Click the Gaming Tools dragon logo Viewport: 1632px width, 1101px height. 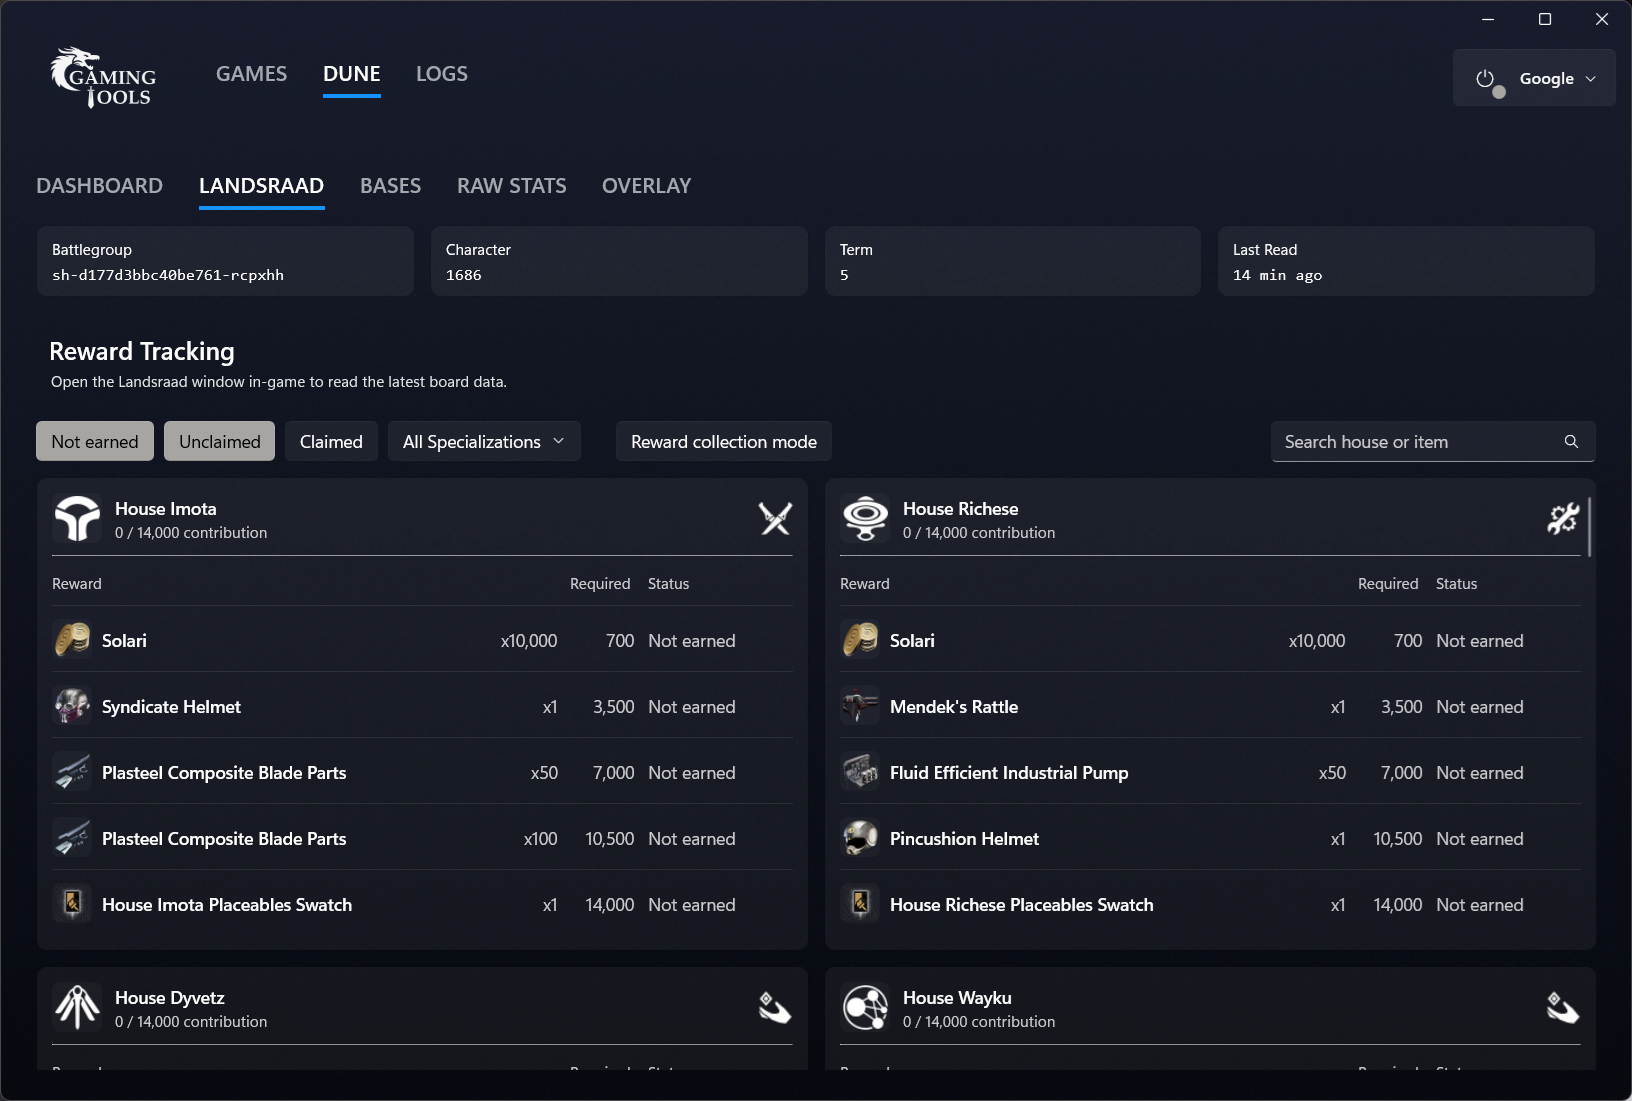click(x=103, y=77)
